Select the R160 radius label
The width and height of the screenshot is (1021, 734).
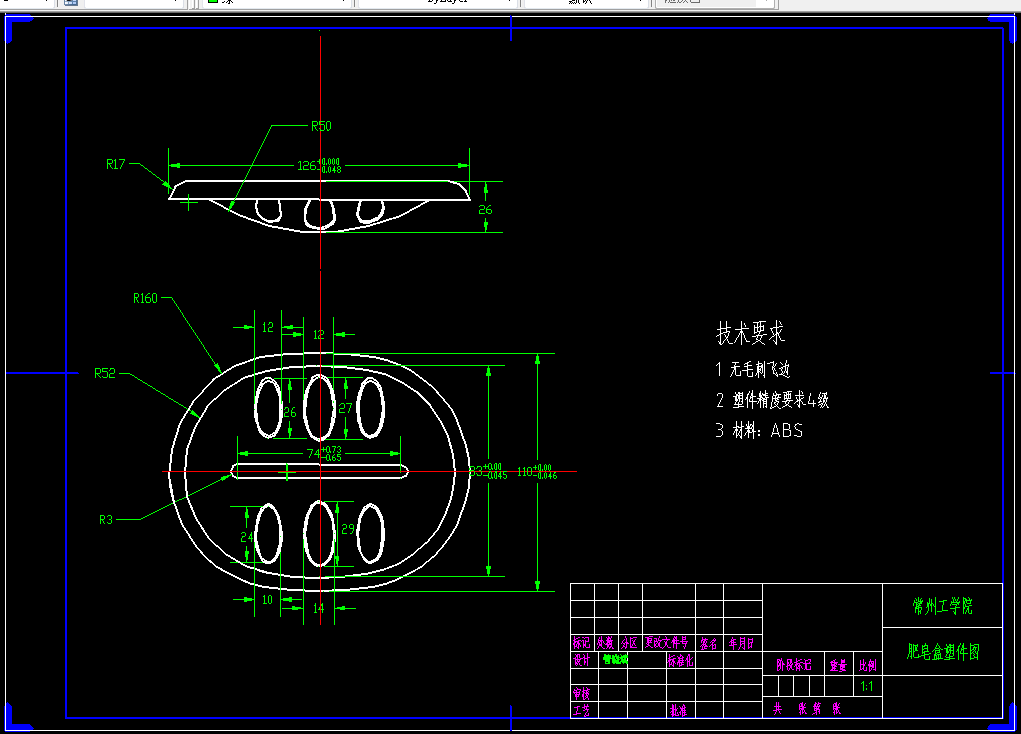coord(145,298)
